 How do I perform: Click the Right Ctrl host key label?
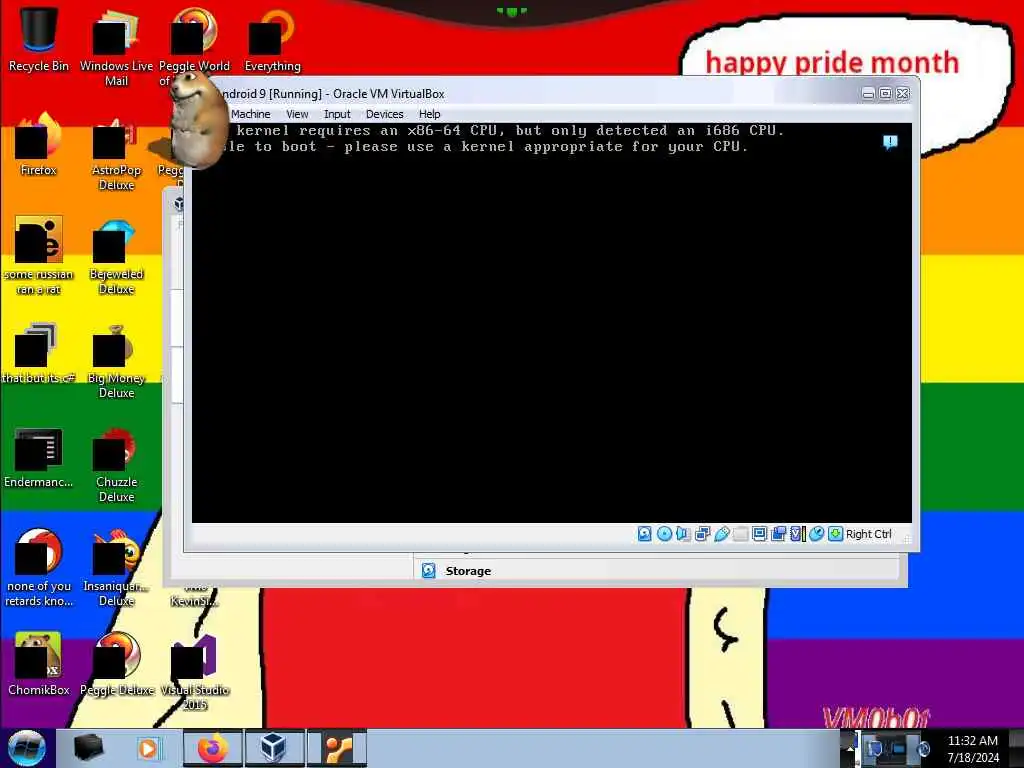click(x=869, y=534)
